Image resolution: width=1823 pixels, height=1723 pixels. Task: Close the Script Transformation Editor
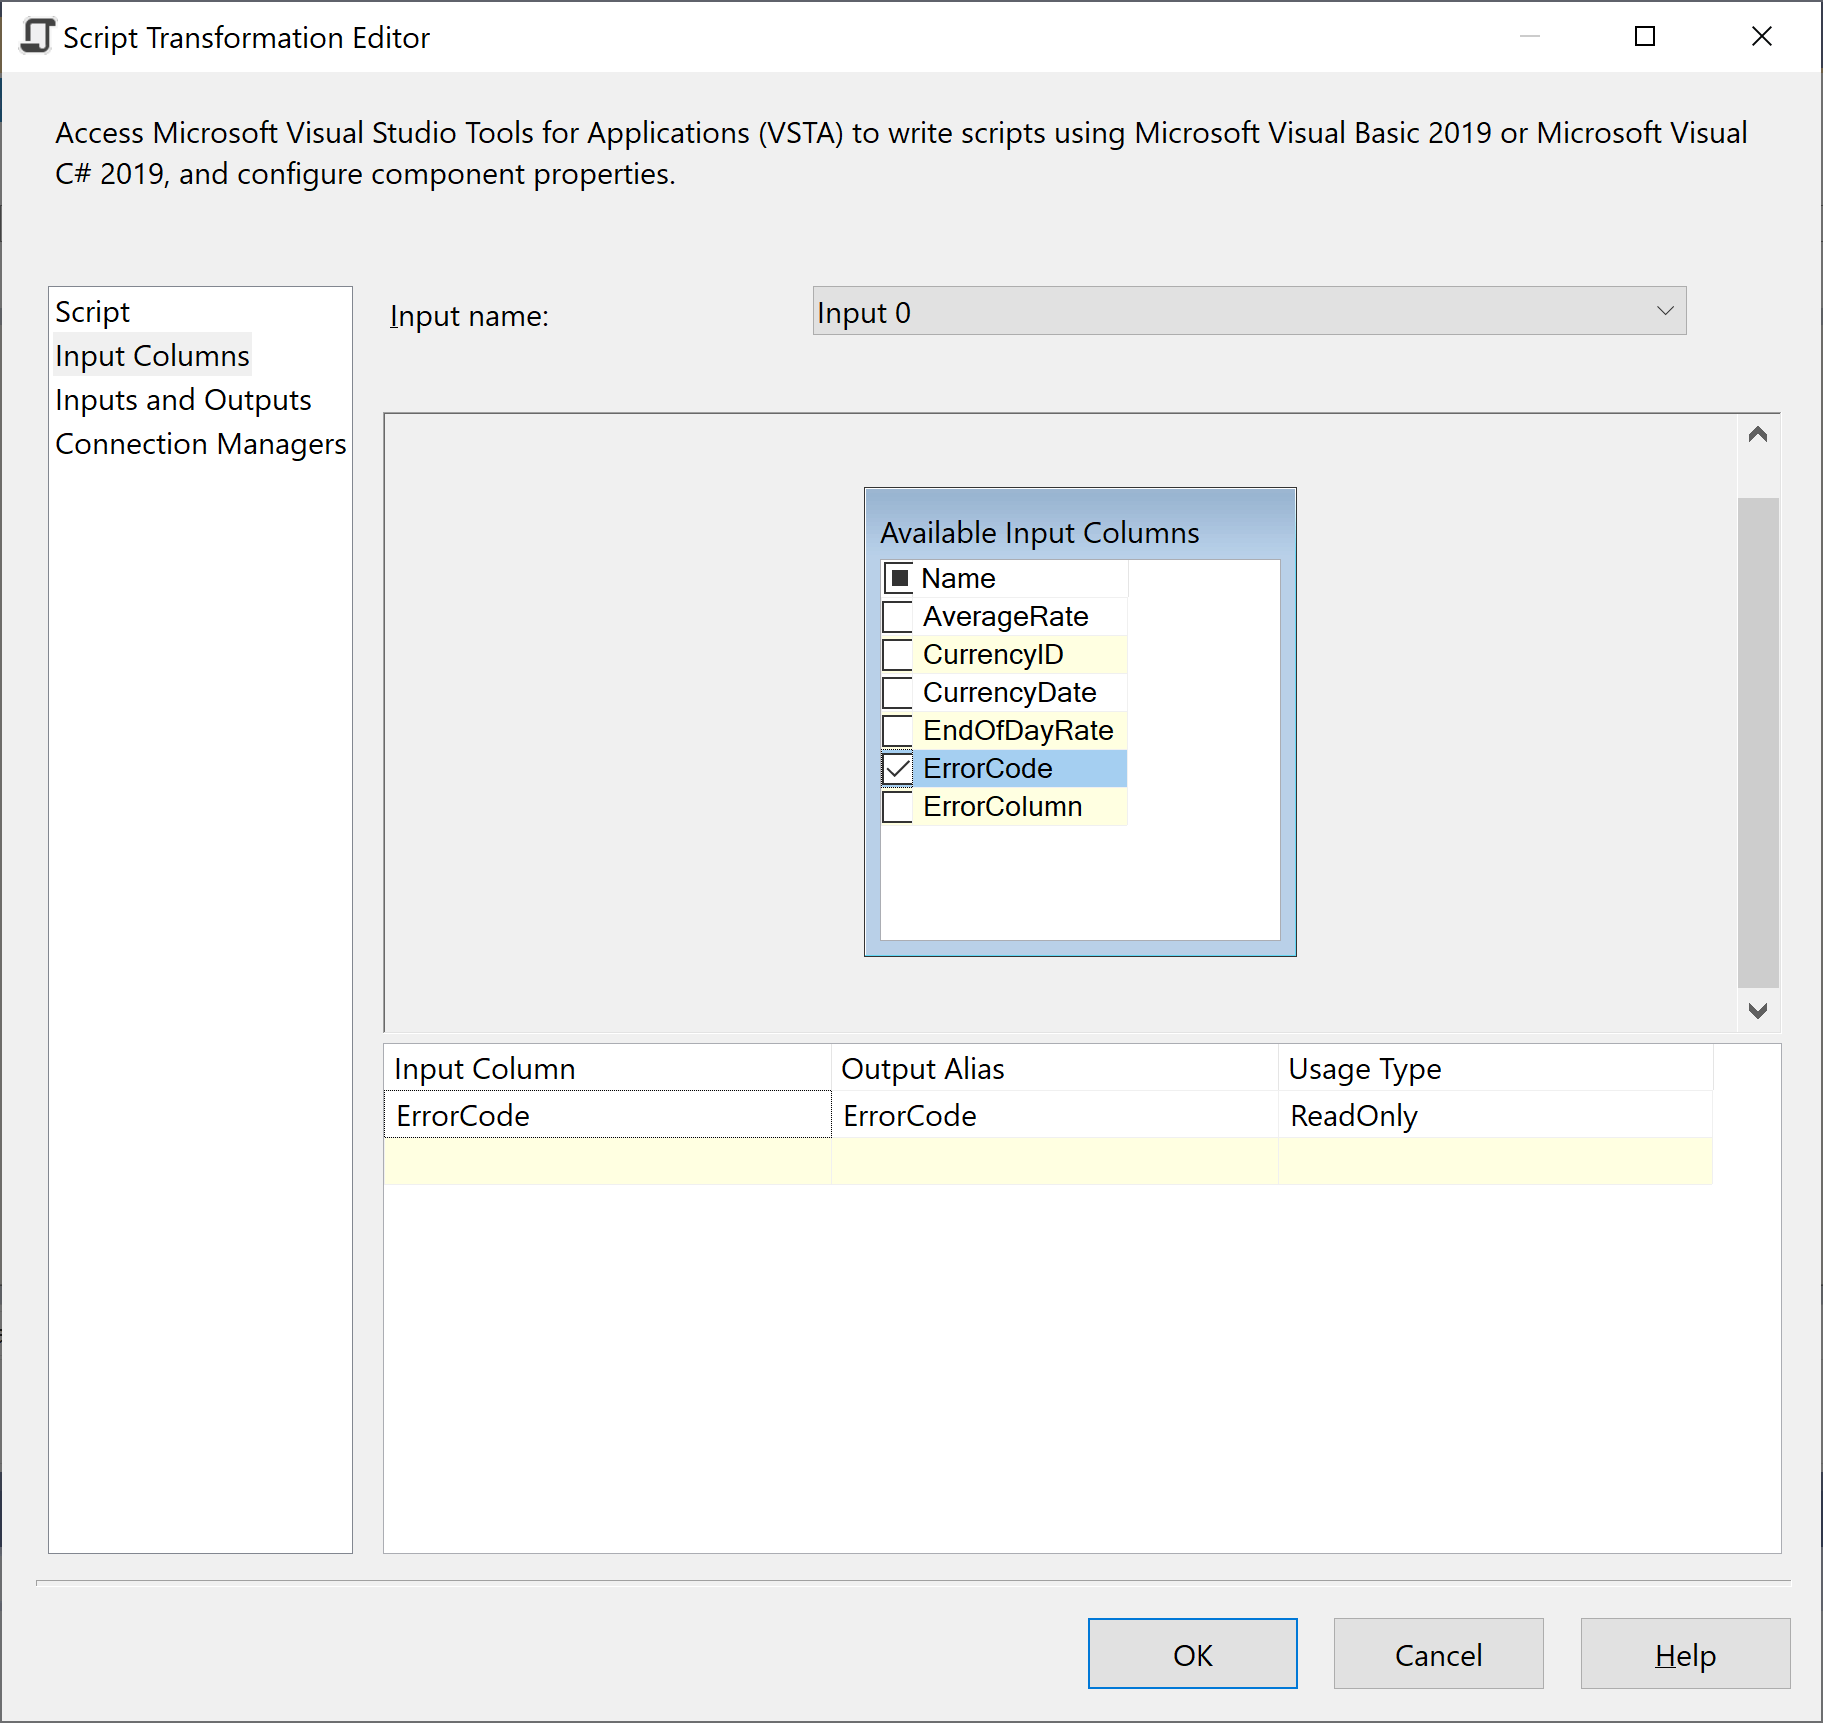pyautogui.click(x=1762, y=36)
